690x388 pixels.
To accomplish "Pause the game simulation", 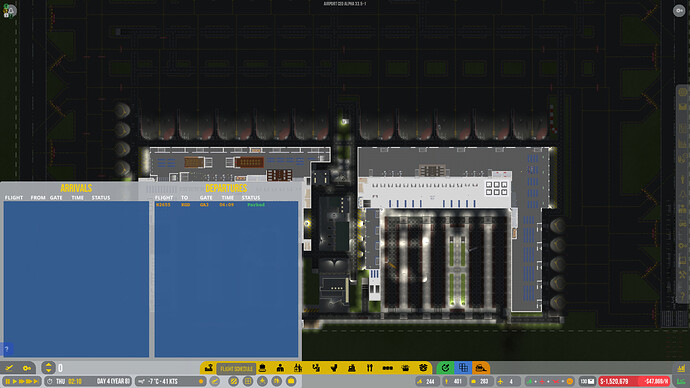I will point(7,381).
